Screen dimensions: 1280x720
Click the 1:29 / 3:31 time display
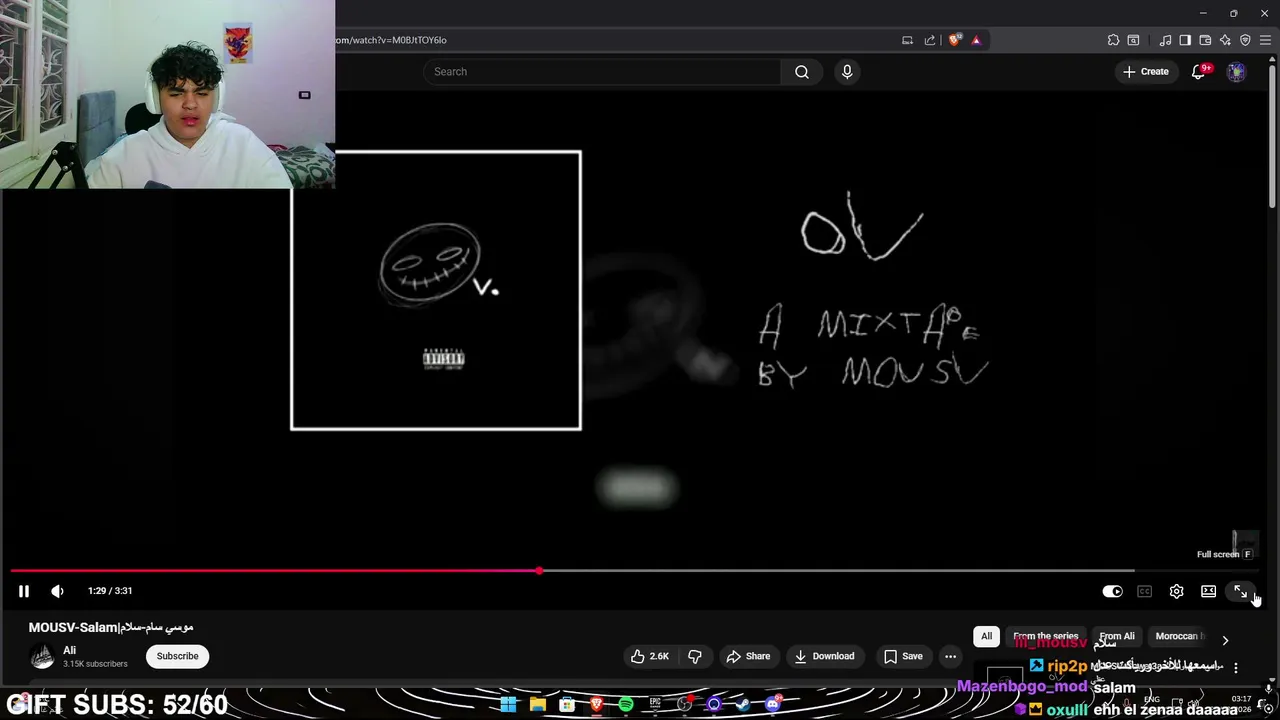[110, 591]
